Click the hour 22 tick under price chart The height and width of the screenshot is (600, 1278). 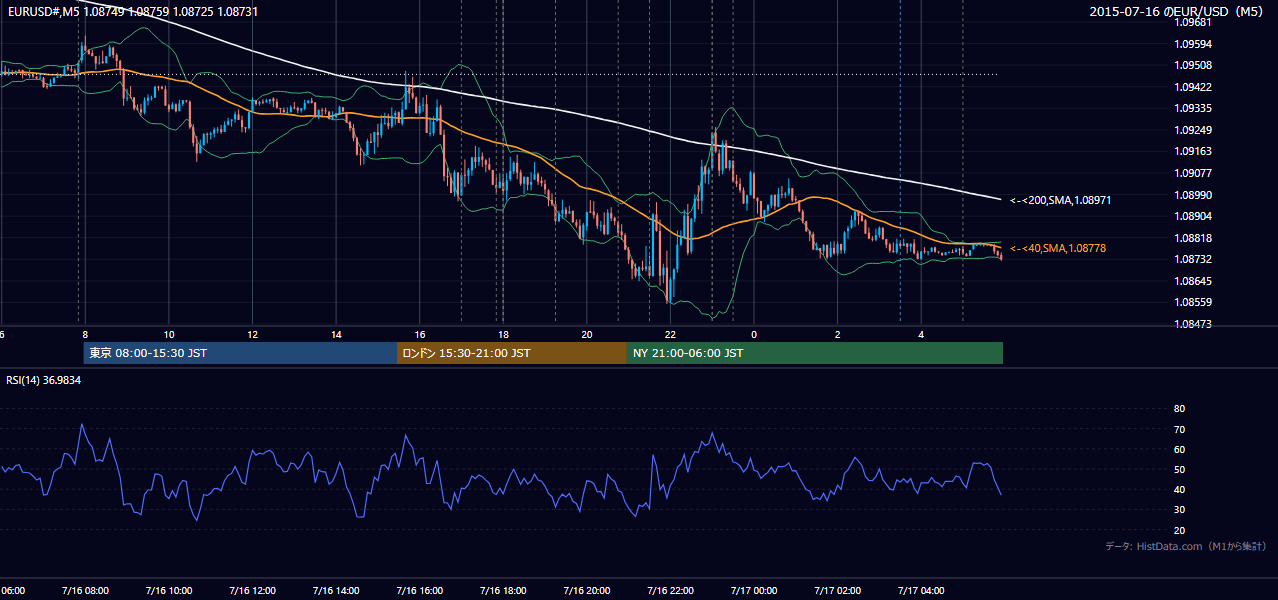(670, 334)
